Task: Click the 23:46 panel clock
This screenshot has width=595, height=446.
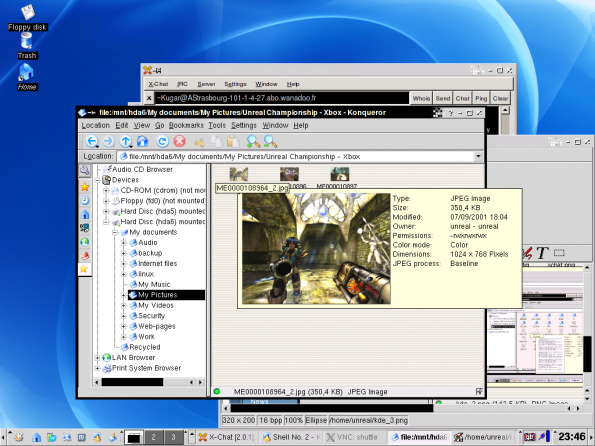Action: pyautogui.click(x=572, y=437)
